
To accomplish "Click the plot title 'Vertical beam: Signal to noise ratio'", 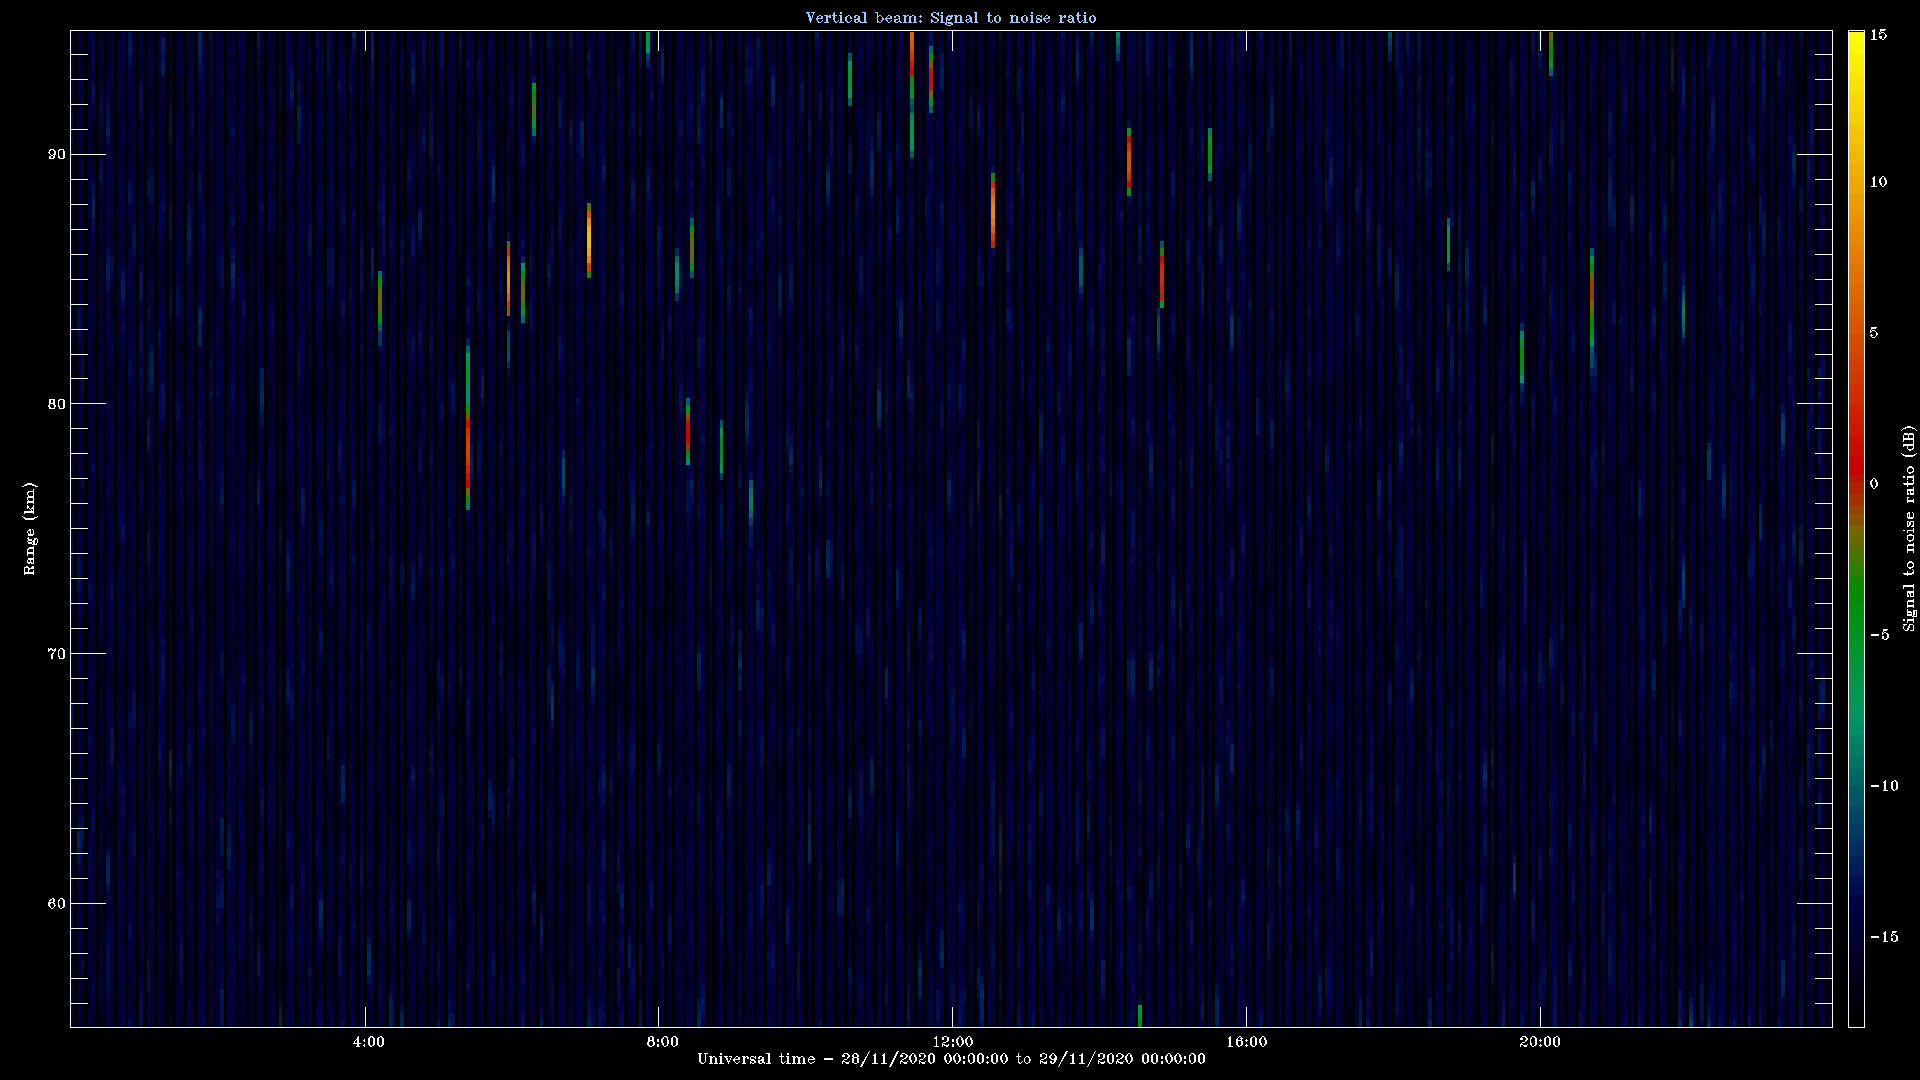I will [x=951, y=17].
